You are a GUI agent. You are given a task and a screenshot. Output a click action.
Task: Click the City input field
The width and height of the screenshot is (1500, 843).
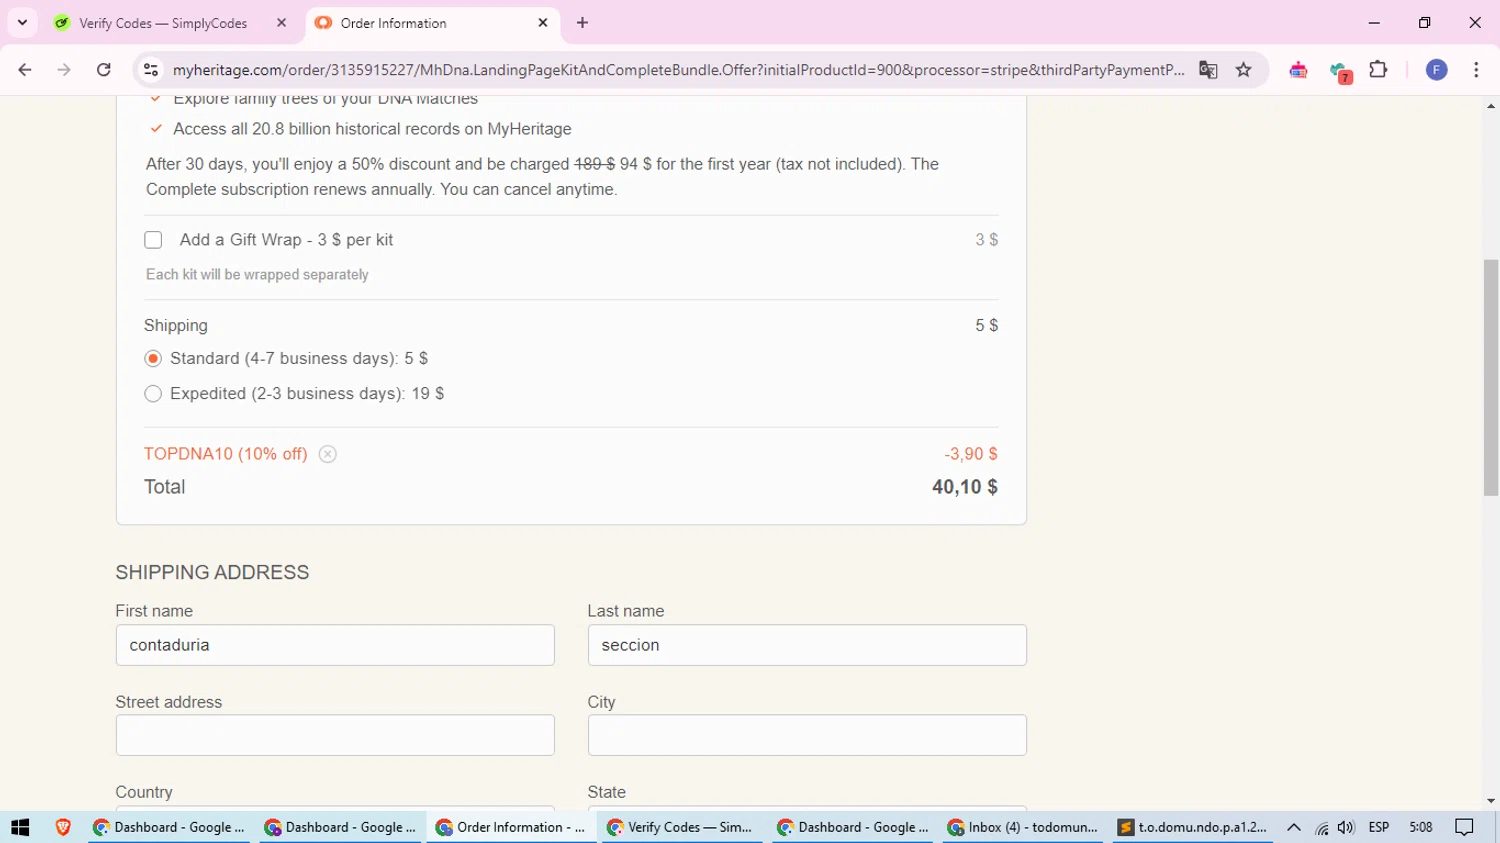click(x=807, y=735)
